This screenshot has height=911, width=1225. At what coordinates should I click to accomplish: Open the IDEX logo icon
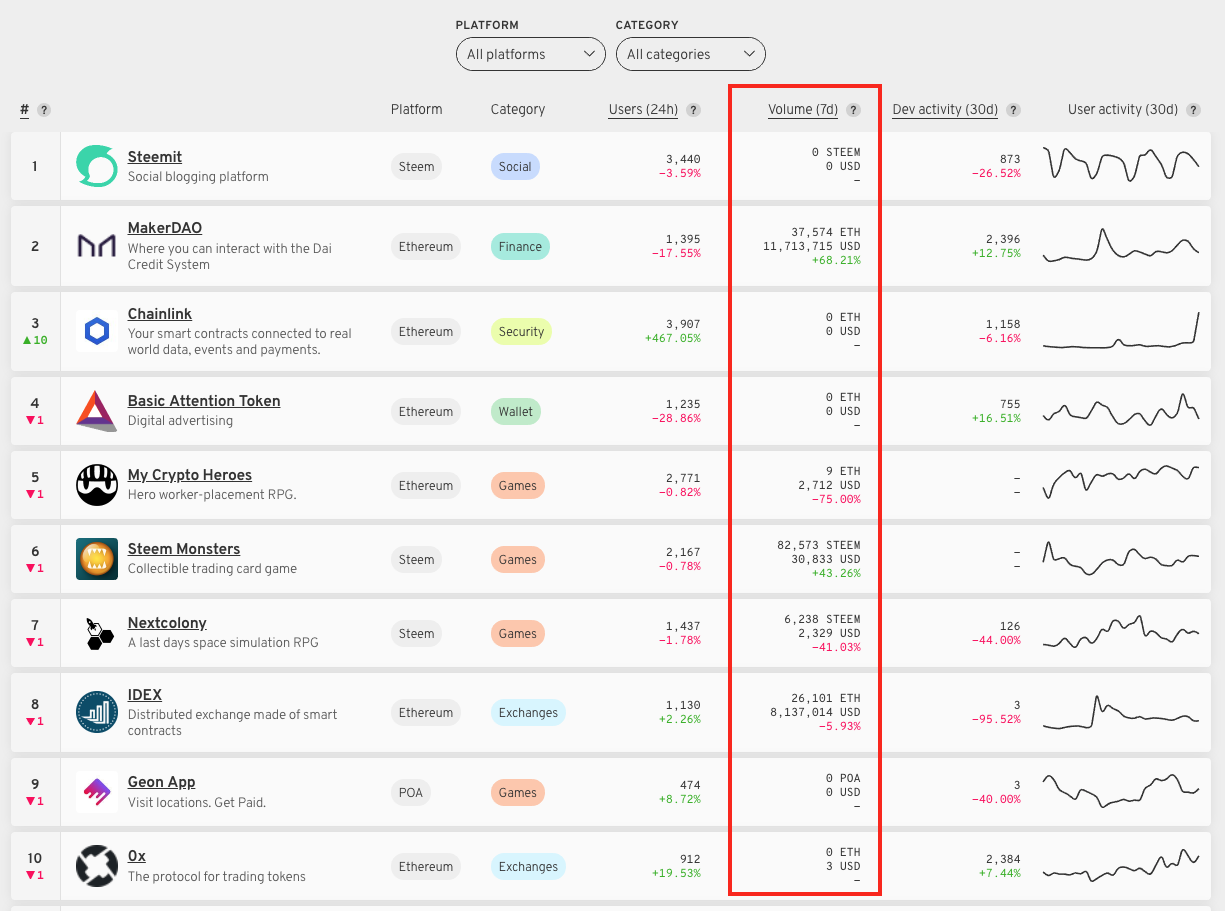[97, 712]
